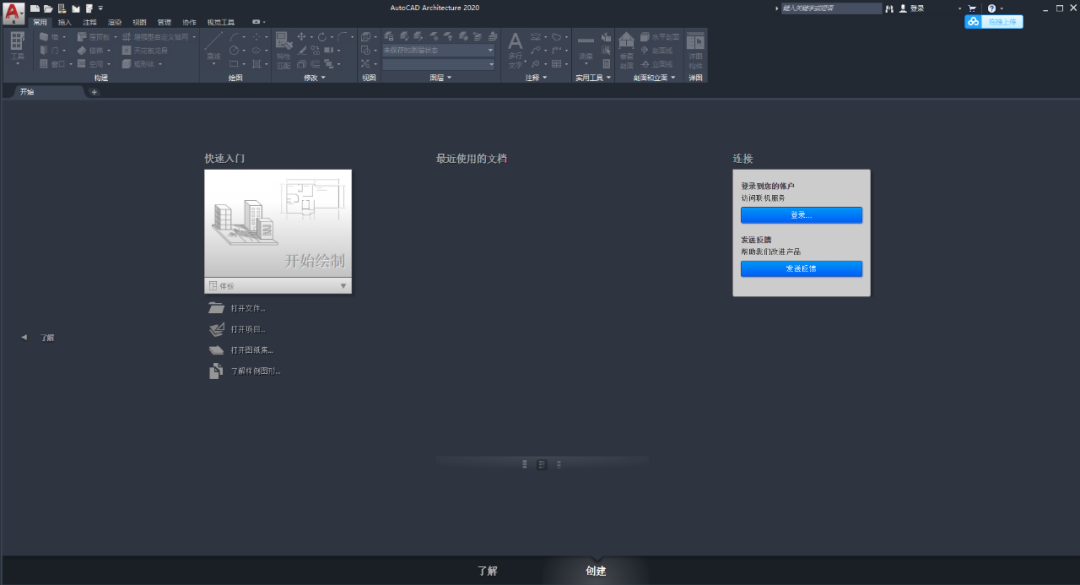Open the 管理 ribbon tab
The image size is (1080, 585).
pos(164,22)
